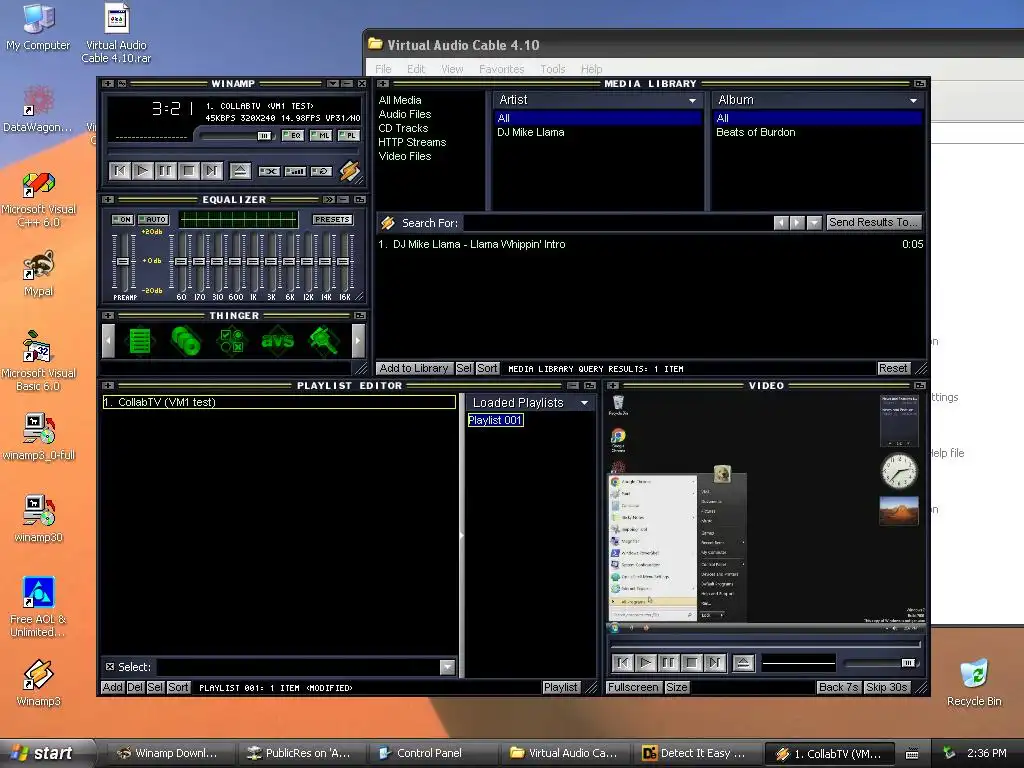
Task: Click Skip 30s in Video window
Action: pos(887,687)
